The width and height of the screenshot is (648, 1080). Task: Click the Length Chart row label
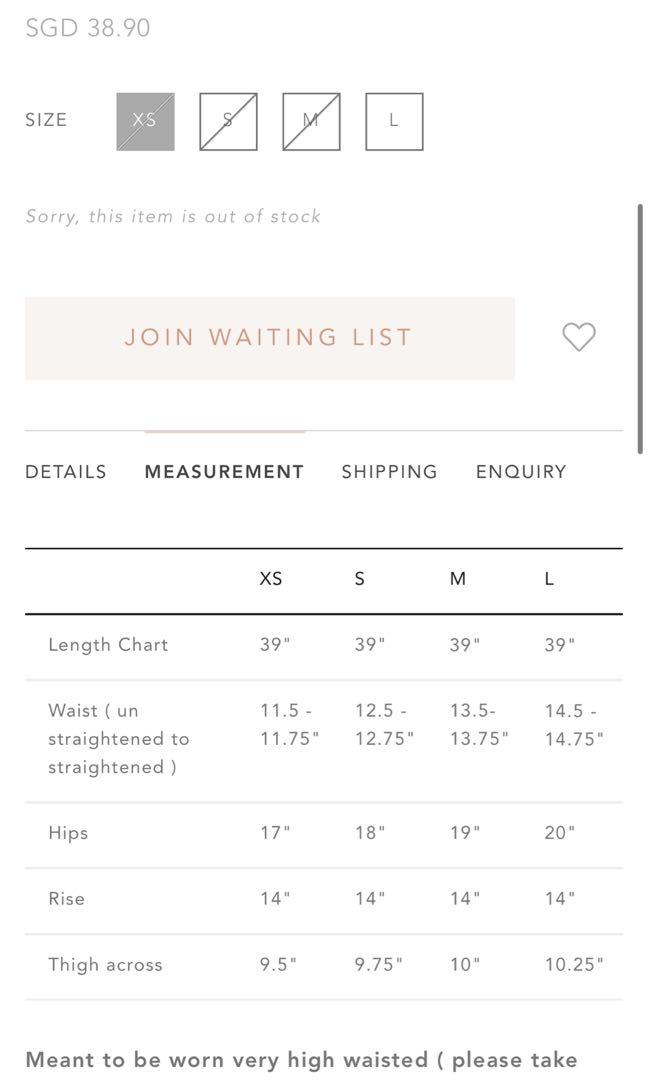coord(108,645)
